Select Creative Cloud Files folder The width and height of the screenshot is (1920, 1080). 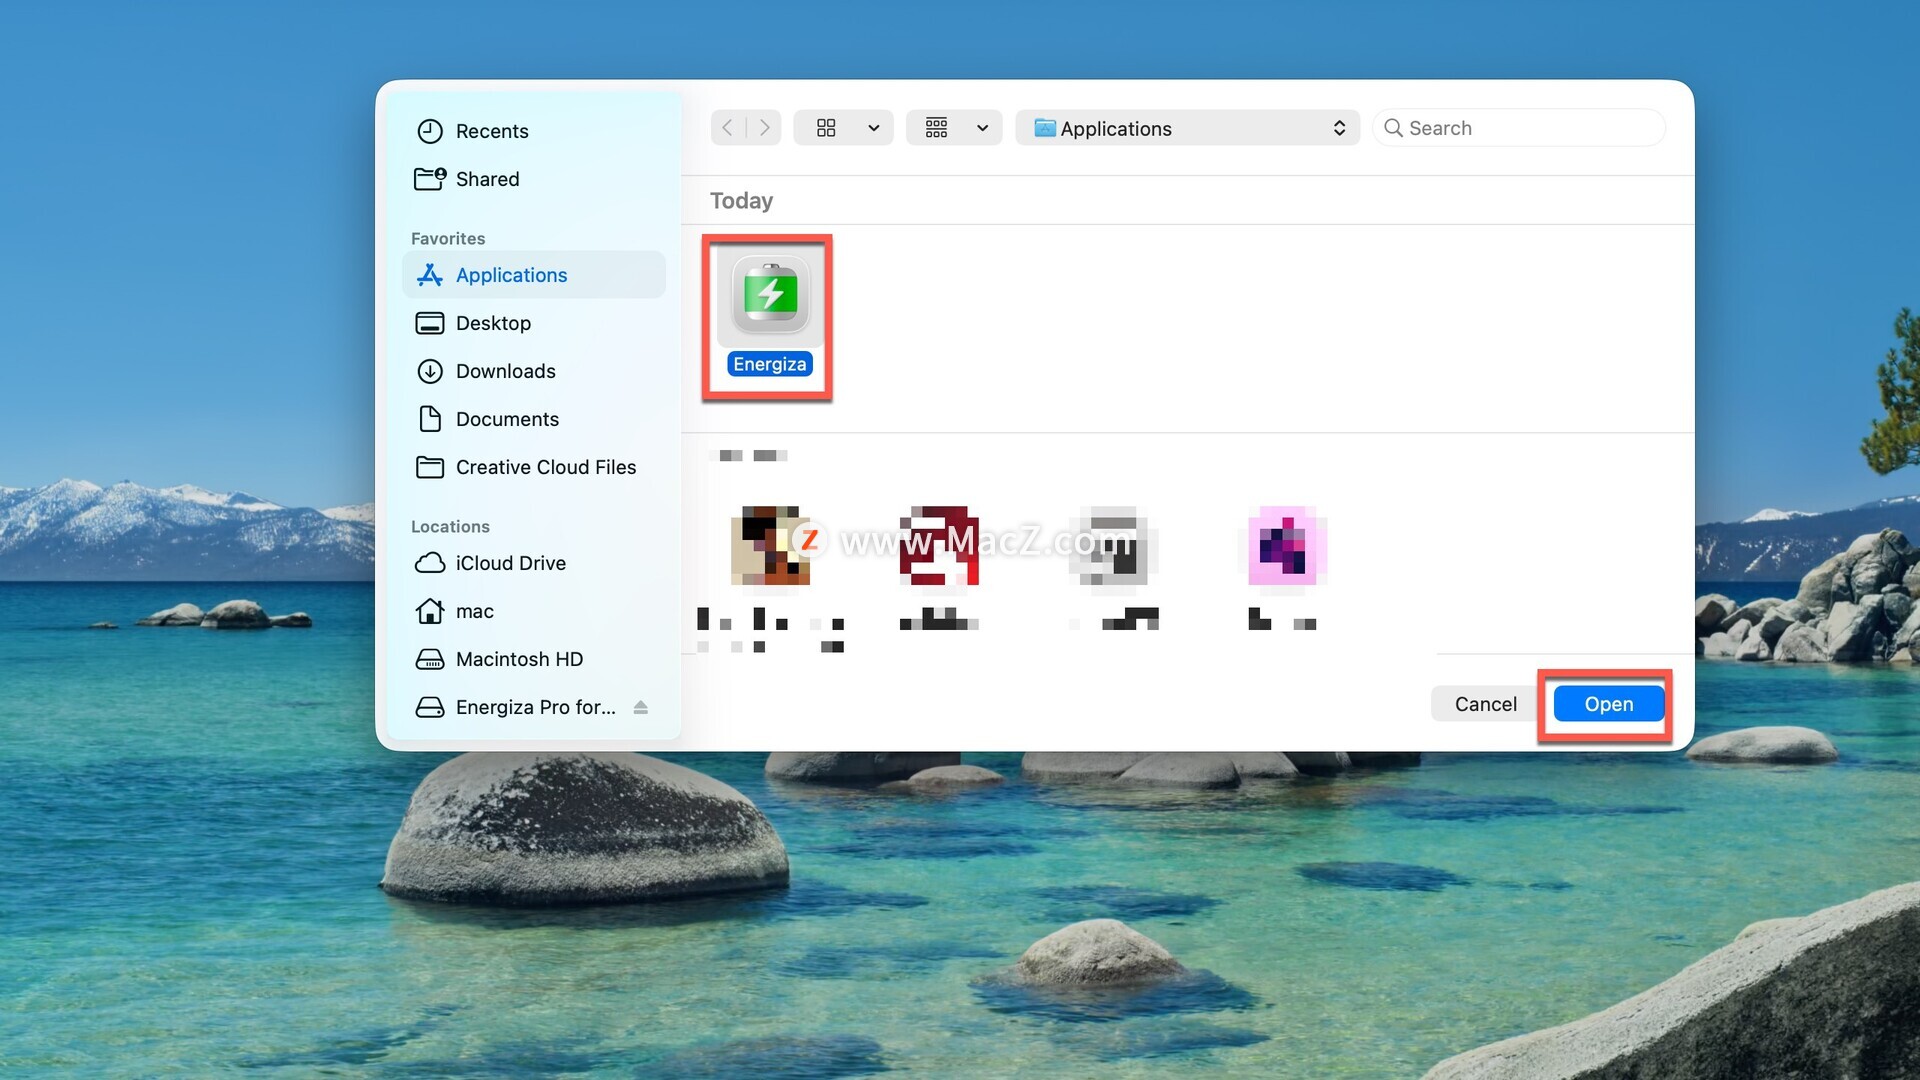tap(545, 467)
